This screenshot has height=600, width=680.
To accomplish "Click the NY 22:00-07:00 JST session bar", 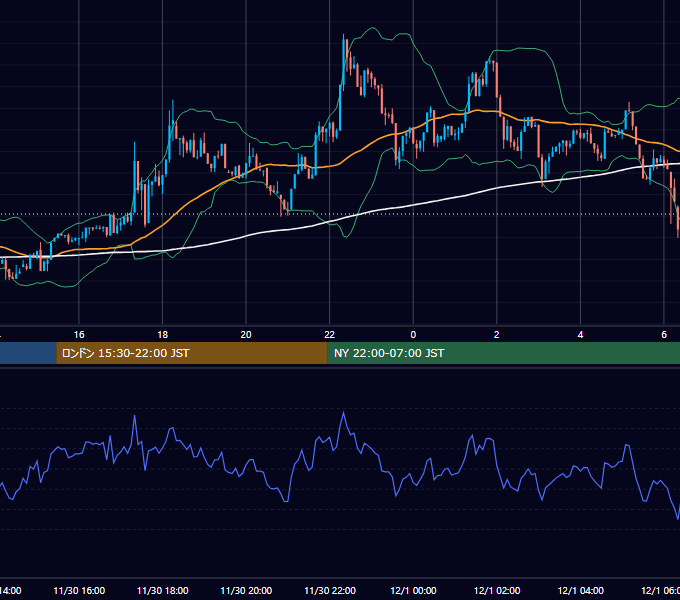I will click(503, 353).
